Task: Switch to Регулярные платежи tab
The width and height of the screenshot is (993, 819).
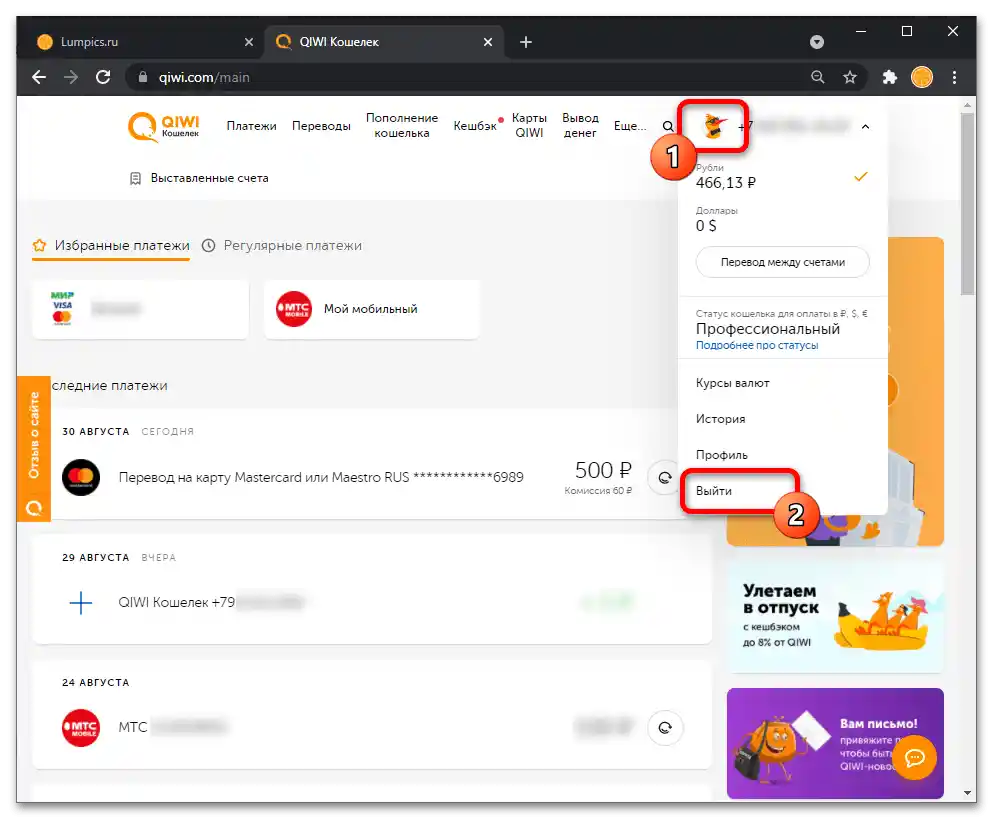Action: [x=282, y=245]
